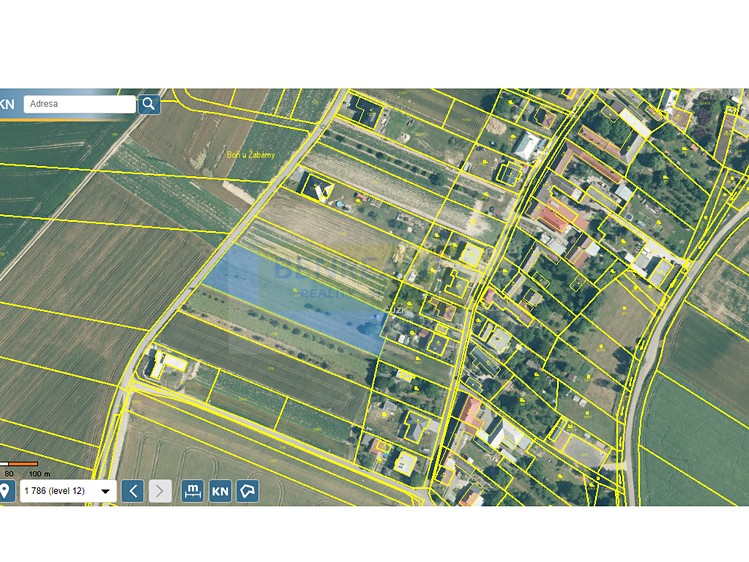Viewport: 749px width, 562px height.
Task: Click the location pin icon
Action: pos(5,491)
